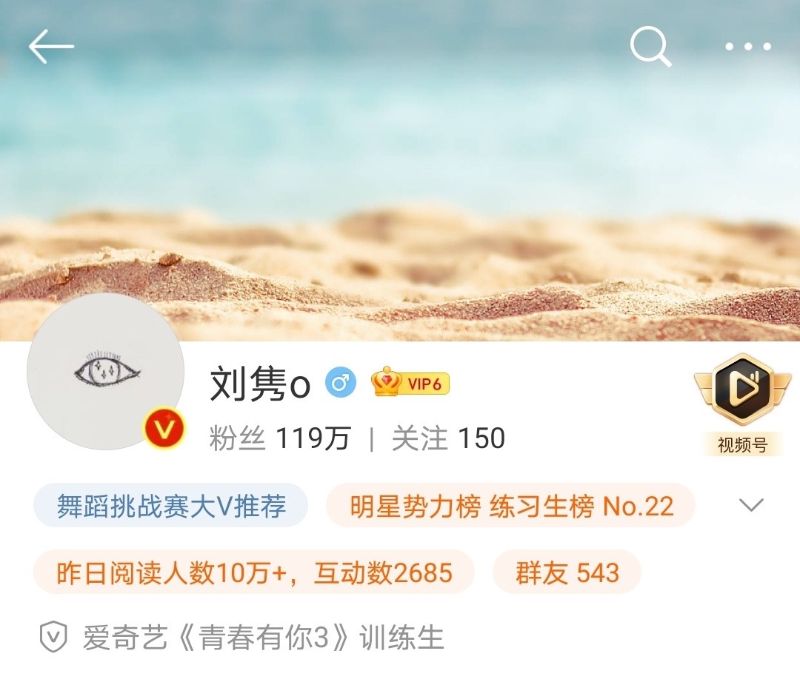Viewport: 800px width, 685px height.
Task: Open 明星势力榜 练习生榜 No.22 ranking tag
Action: [x=511, y=505]
